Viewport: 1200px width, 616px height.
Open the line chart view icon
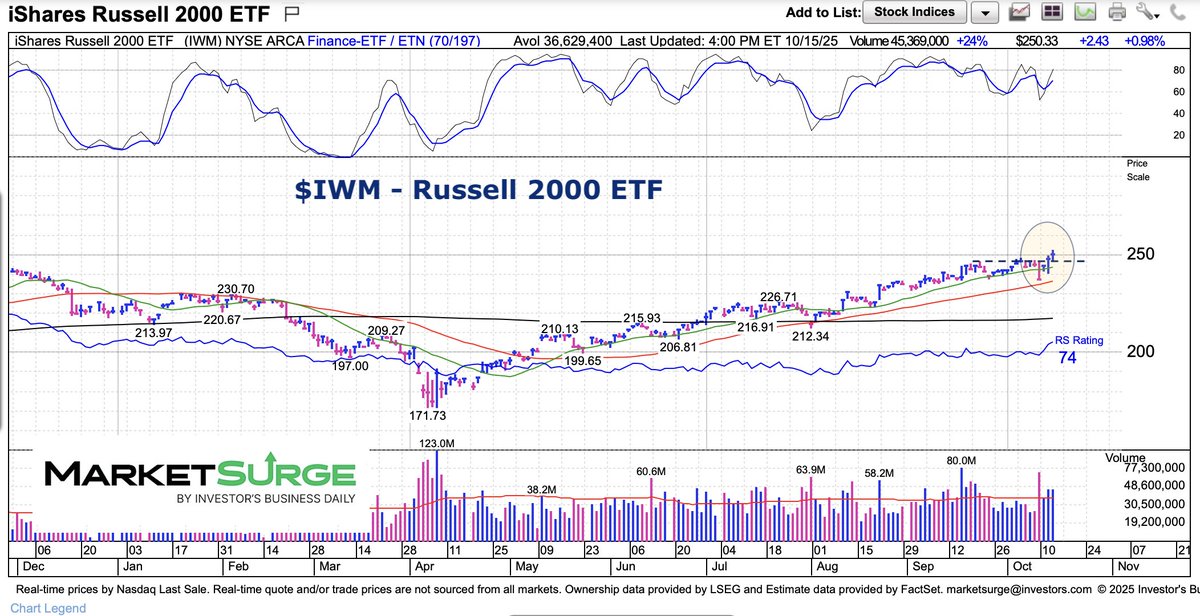[x=1021, y=13]
